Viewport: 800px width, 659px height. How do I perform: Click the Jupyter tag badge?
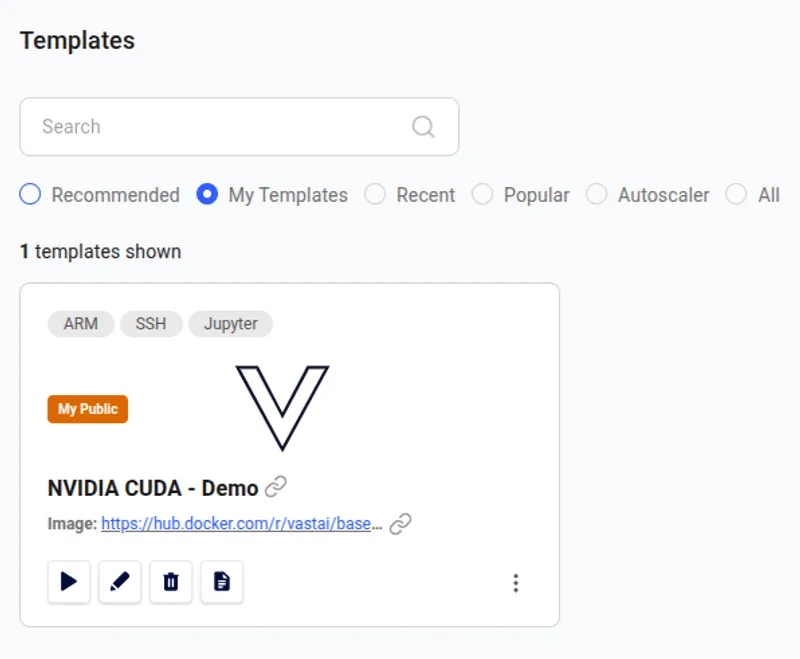pos(230,324)
